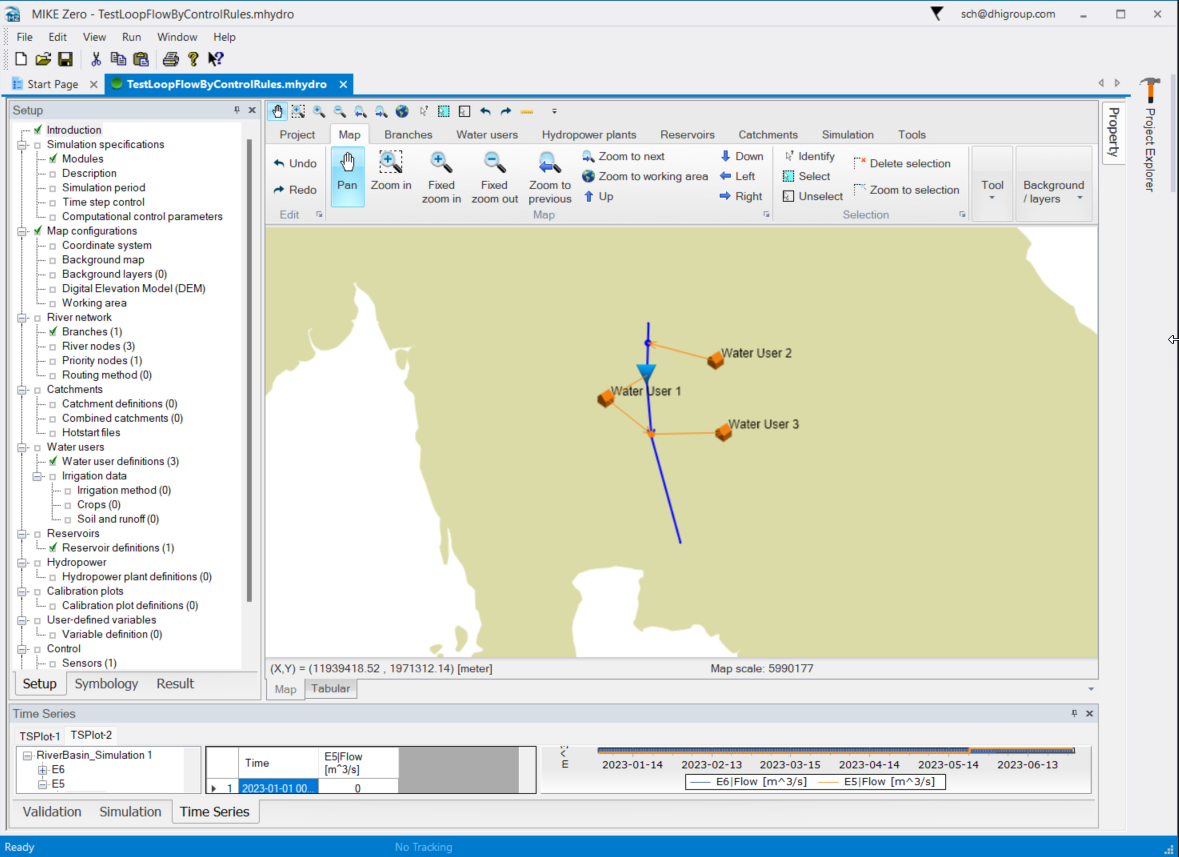Click the Right pan button
Screen dimensions: 1179x857
coord(741,196)
